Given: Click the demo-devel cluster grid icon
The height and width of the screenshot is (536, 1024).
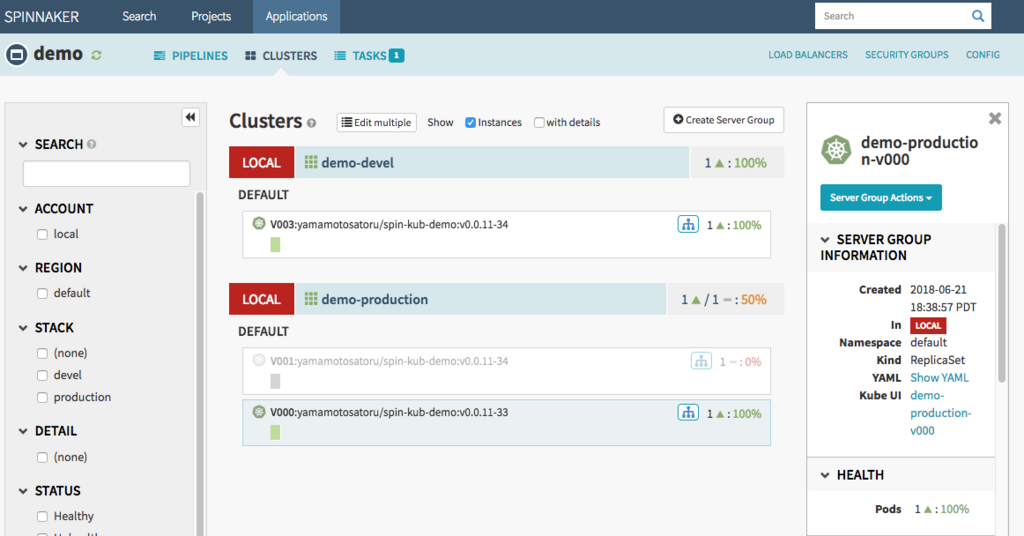Looking at the screenshot, I should 311,162.
